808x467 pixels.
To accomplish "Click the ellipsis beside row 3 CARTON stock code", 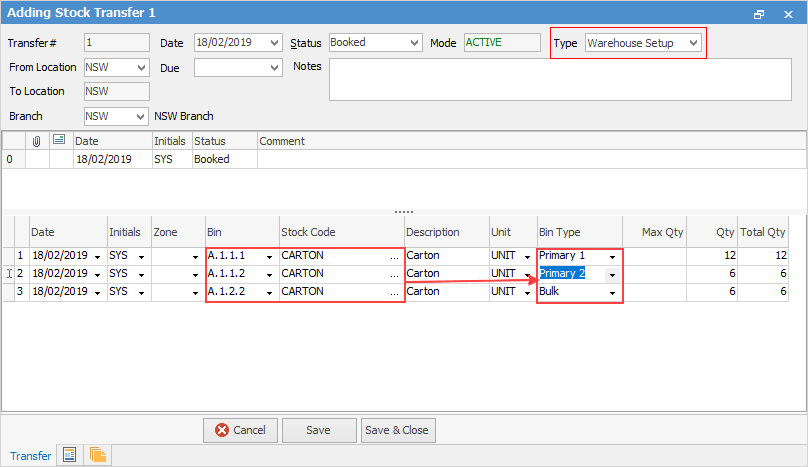I will tap(394, 292).
